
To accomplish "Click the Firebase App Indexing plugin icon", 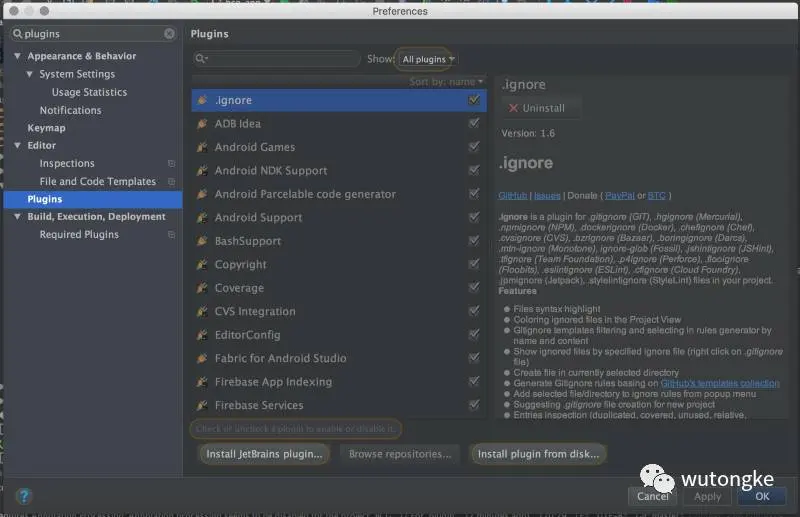I will tap(203, 382).
